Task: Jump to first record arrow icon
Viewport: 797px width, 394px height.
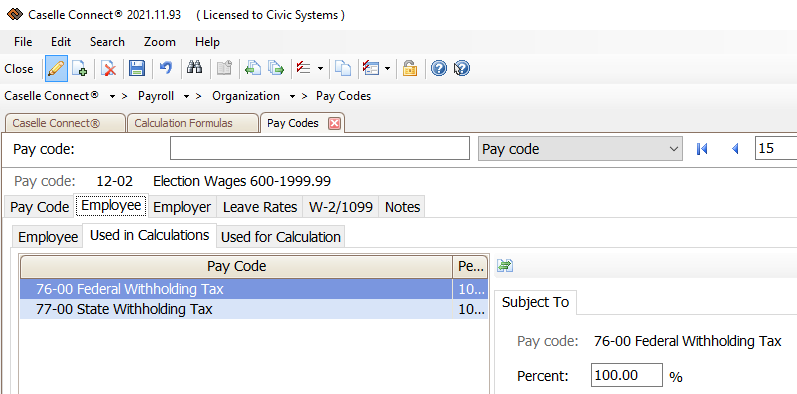Action: [x=702, y=149]
